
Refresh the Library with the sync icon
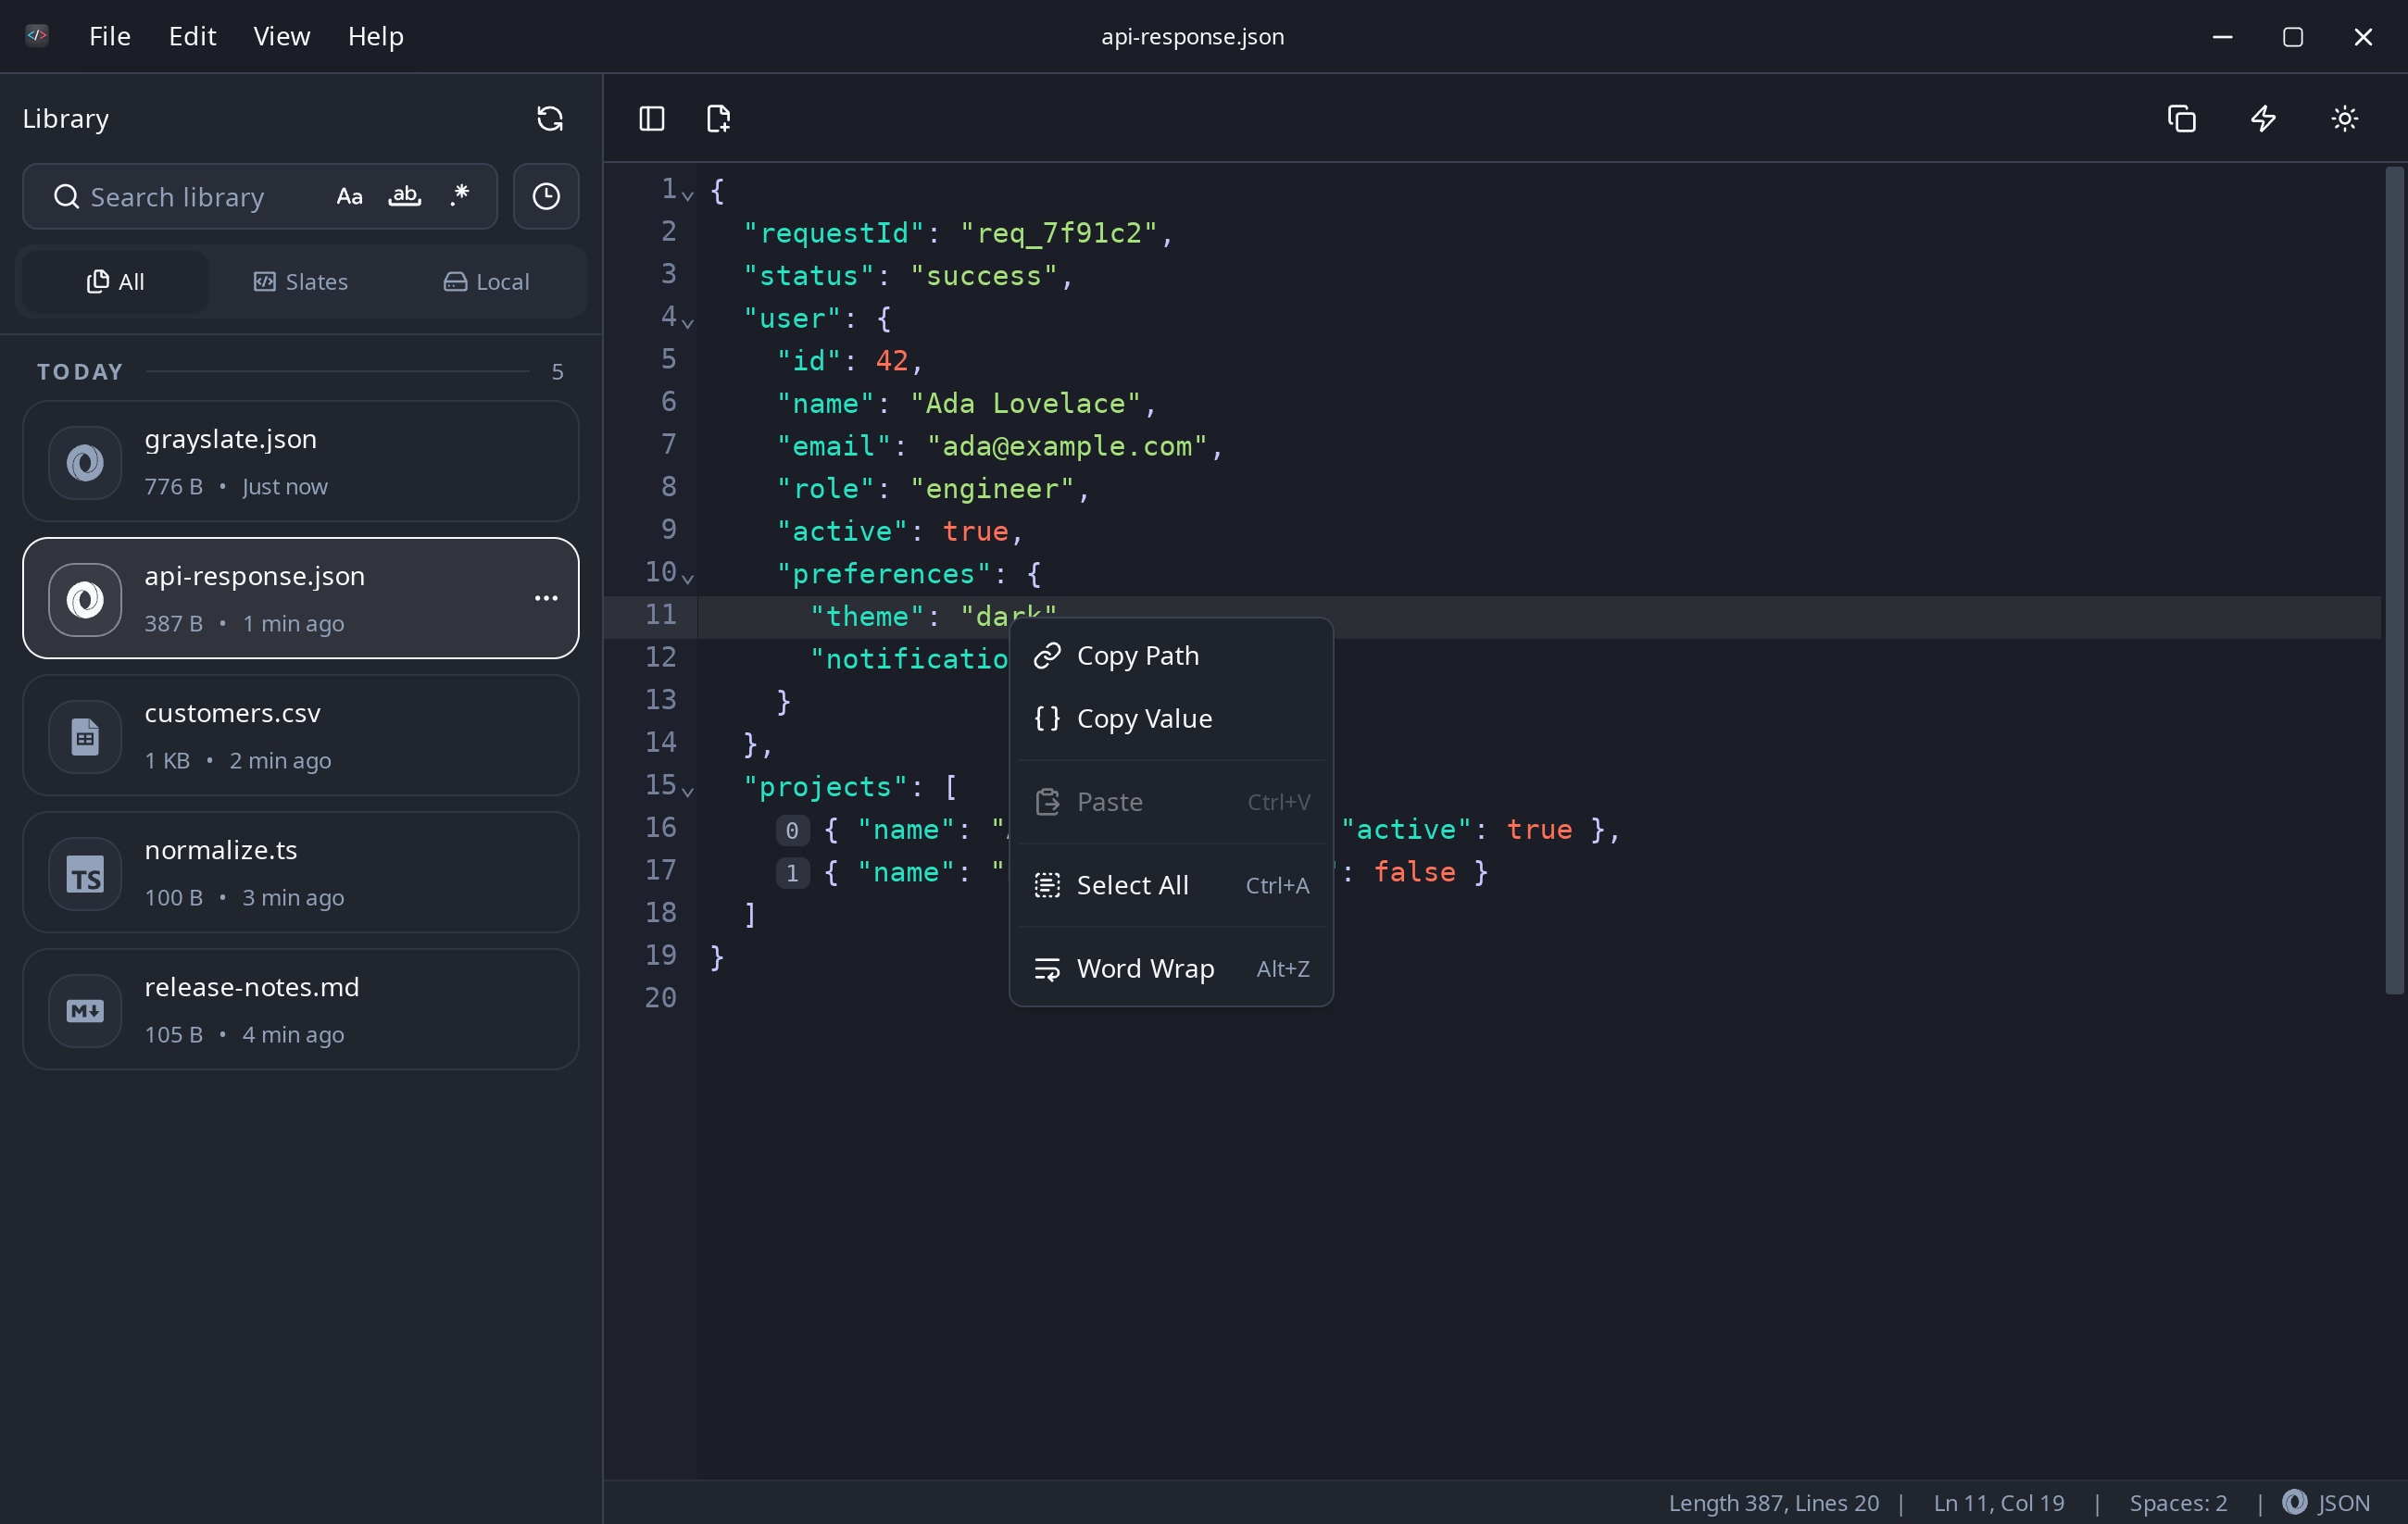point(550,119)
